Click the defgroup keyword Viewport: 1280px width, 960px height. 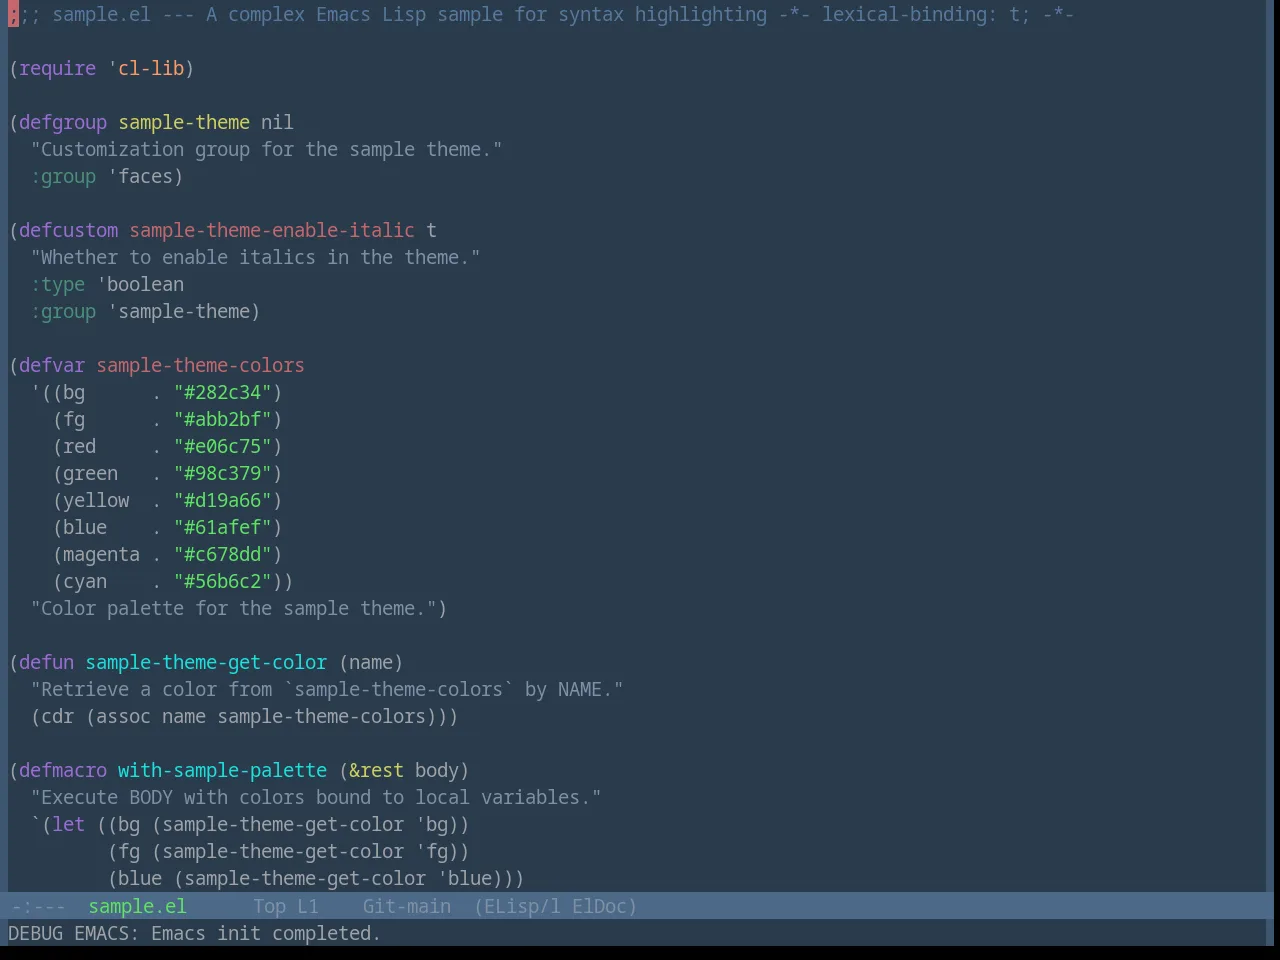(x=63, y=122)
